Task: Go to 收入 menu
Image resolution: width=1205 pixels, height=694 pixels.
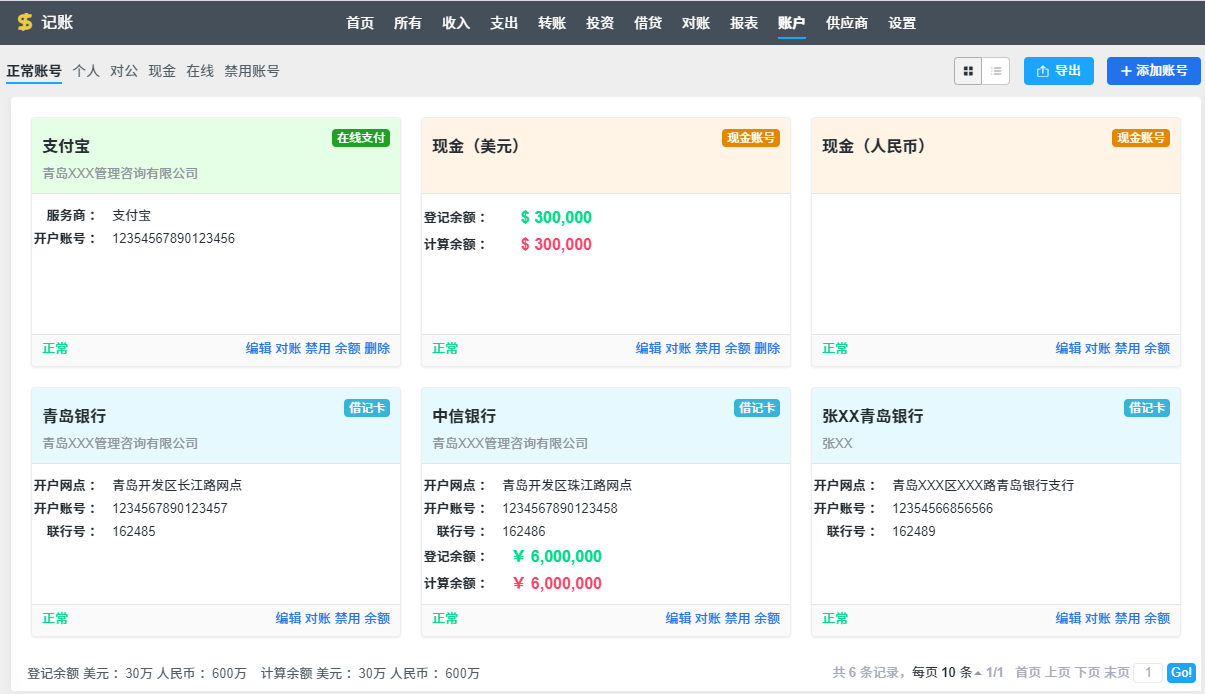Action: click(456, 23)
